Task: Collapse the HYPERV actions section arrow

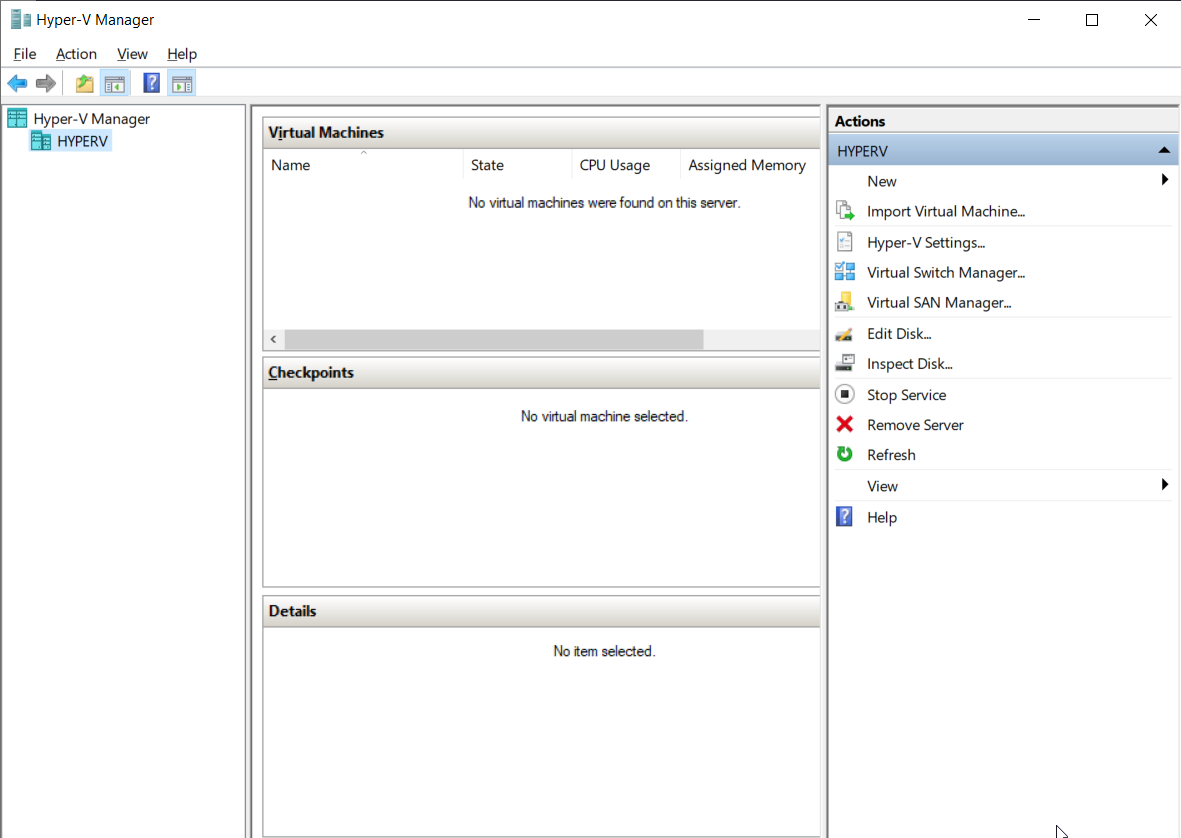Action: [x=1163, y=151]
